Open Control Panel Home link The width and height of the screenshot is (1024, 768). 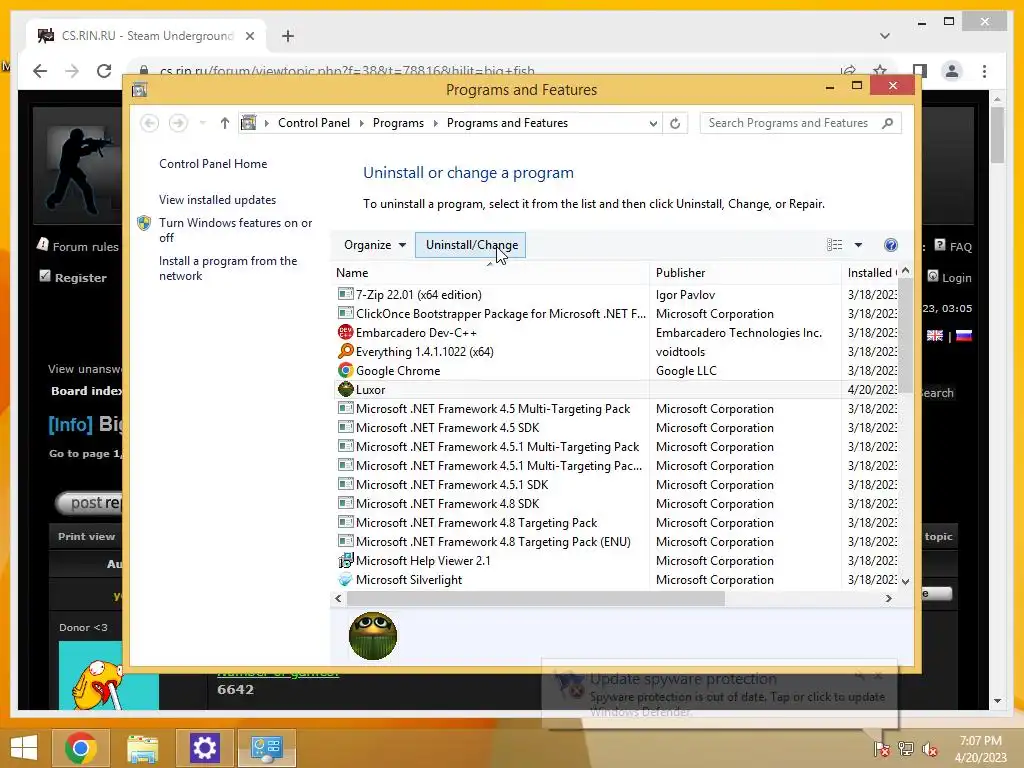(213, 164)
